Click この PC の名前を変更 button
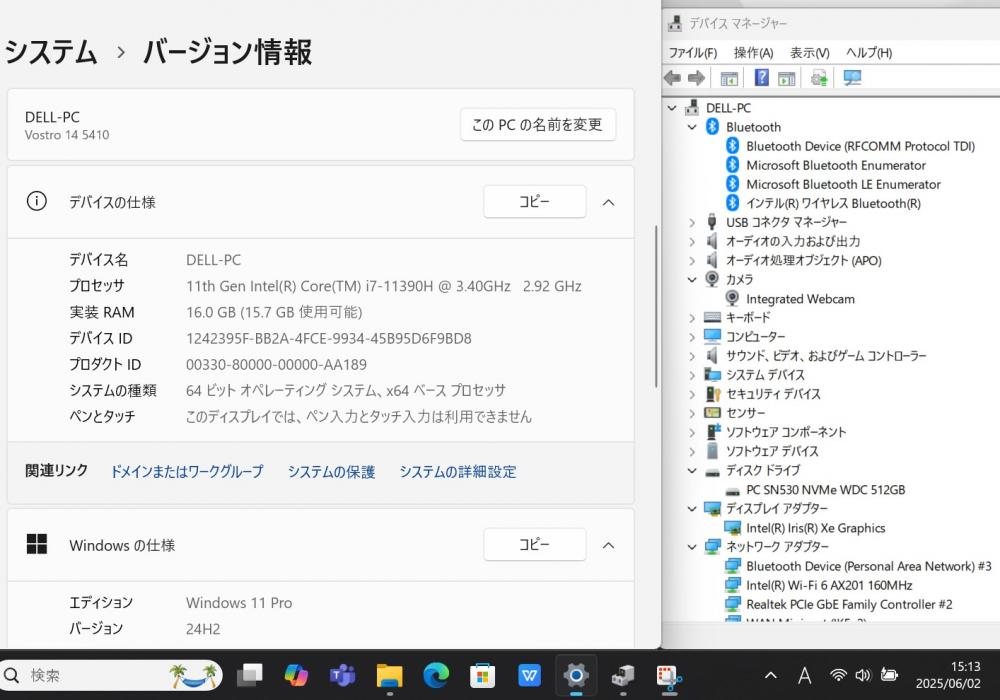Screen dimensions: 1000x700 point(538,124)
